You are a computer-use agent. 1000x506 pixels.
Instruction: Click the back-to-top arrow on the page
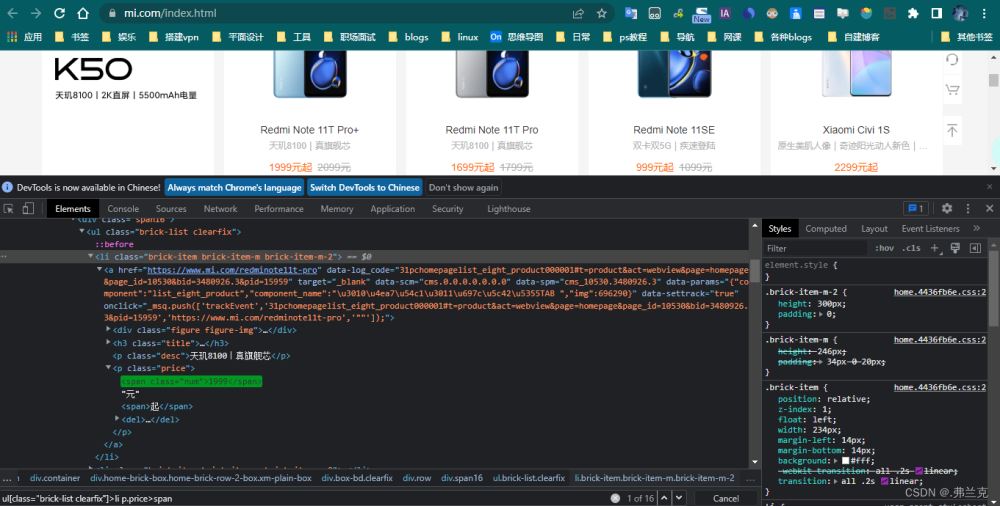tap(952, 130)
